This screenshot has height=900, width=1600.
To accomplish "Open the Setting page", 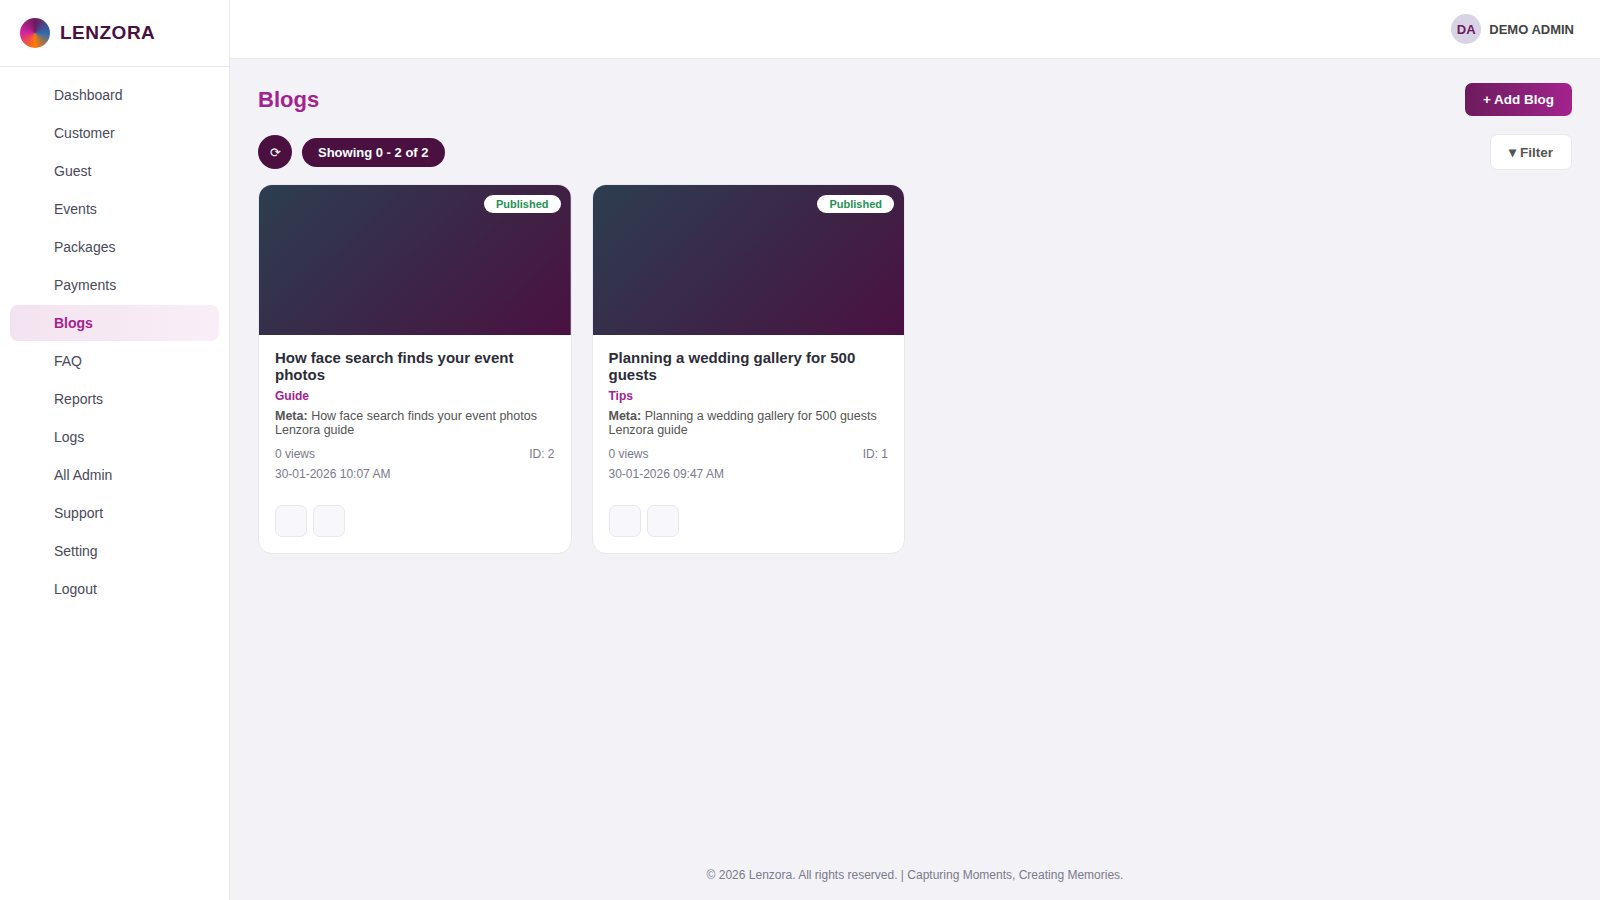I will [114, 551].
